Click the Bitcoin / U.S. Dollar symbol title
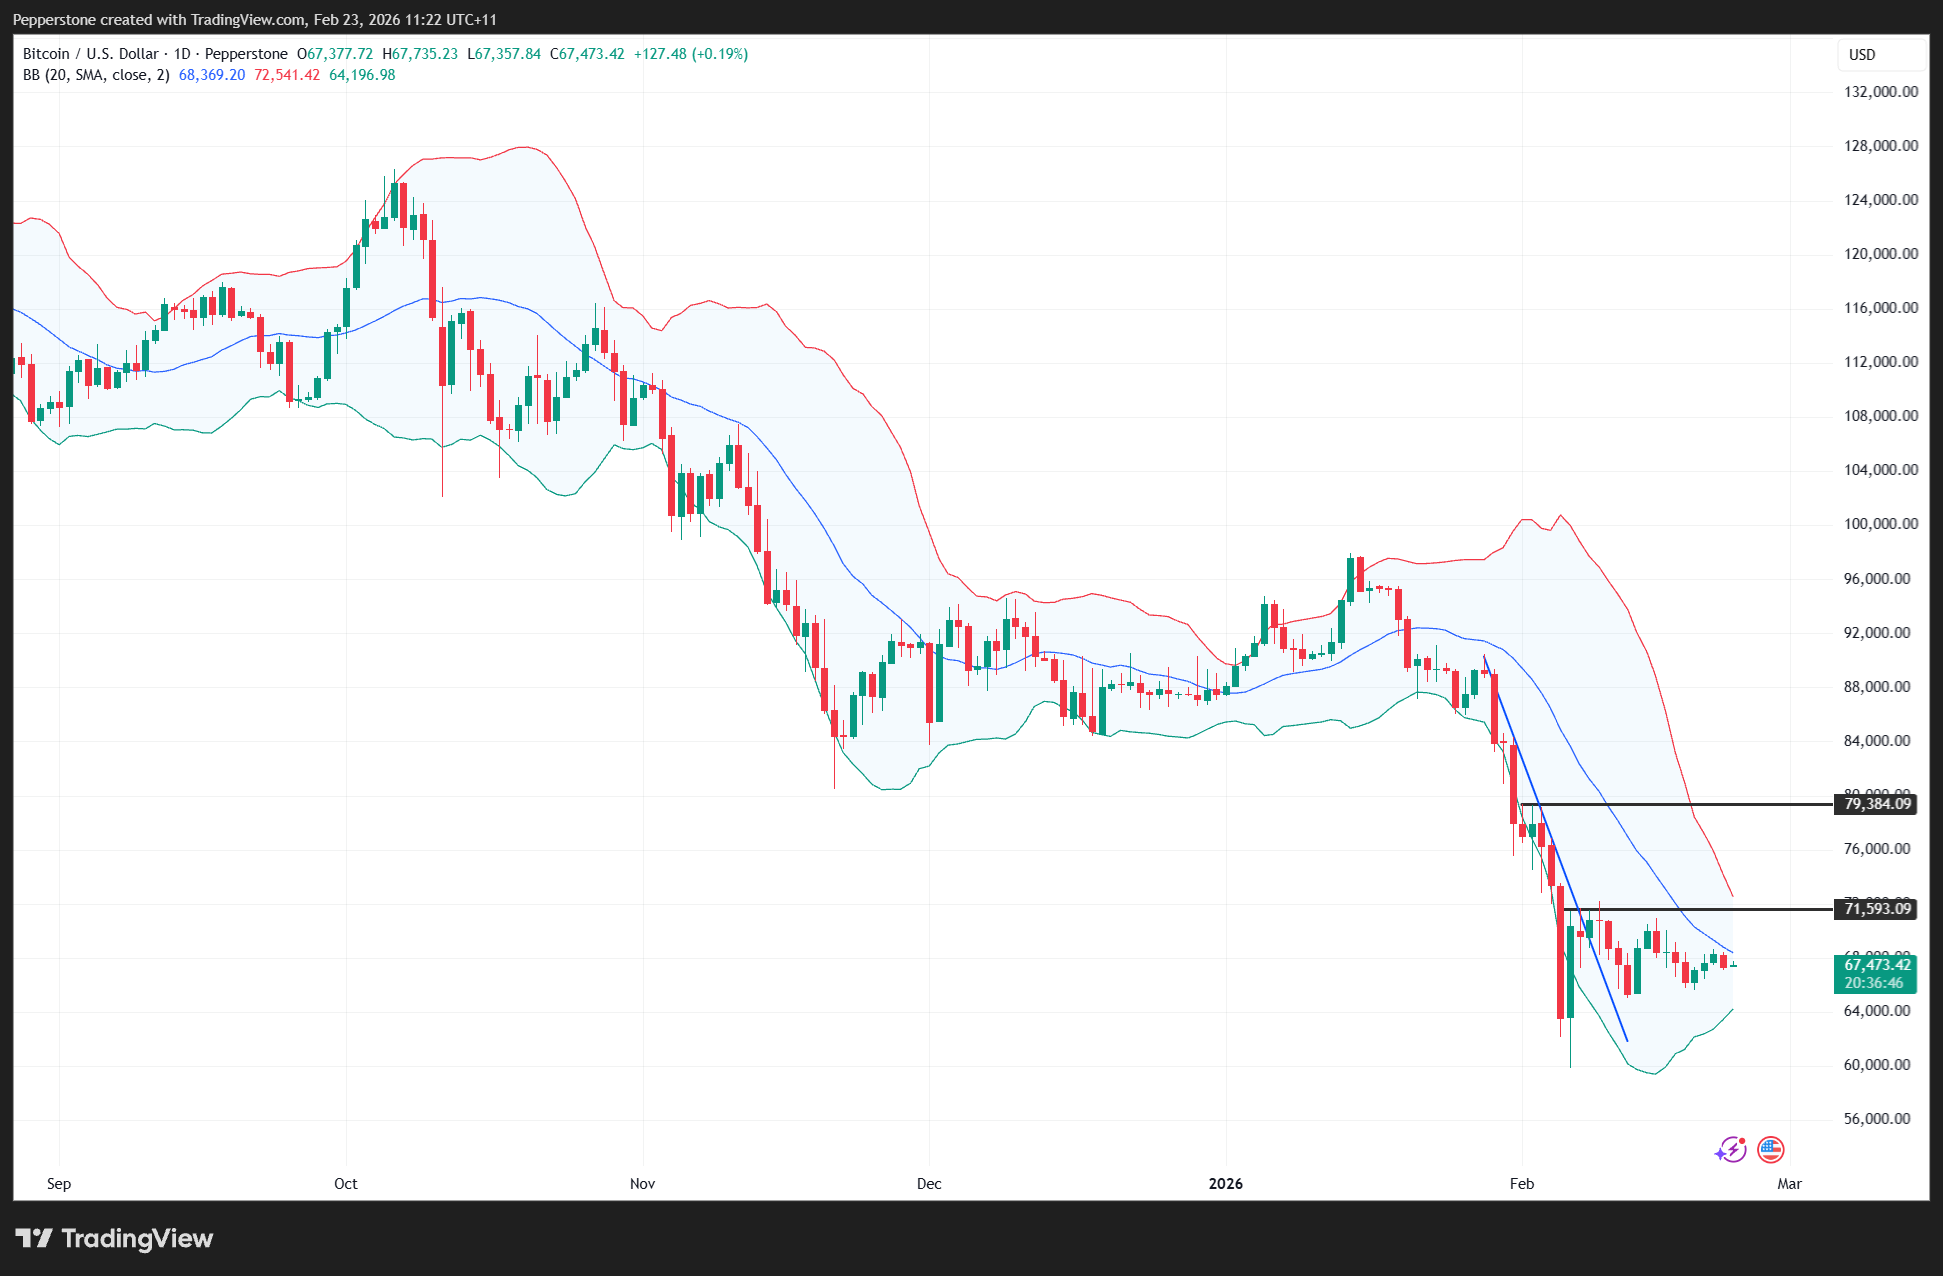 pyautogui.click(x=90, y=54)
